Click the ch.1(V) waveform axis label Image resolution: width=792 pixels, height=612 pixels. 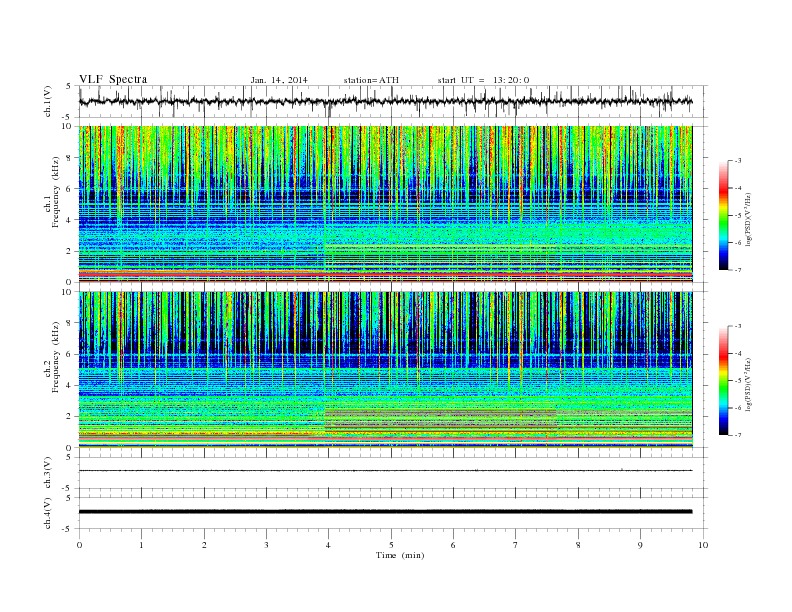(47, 101)
